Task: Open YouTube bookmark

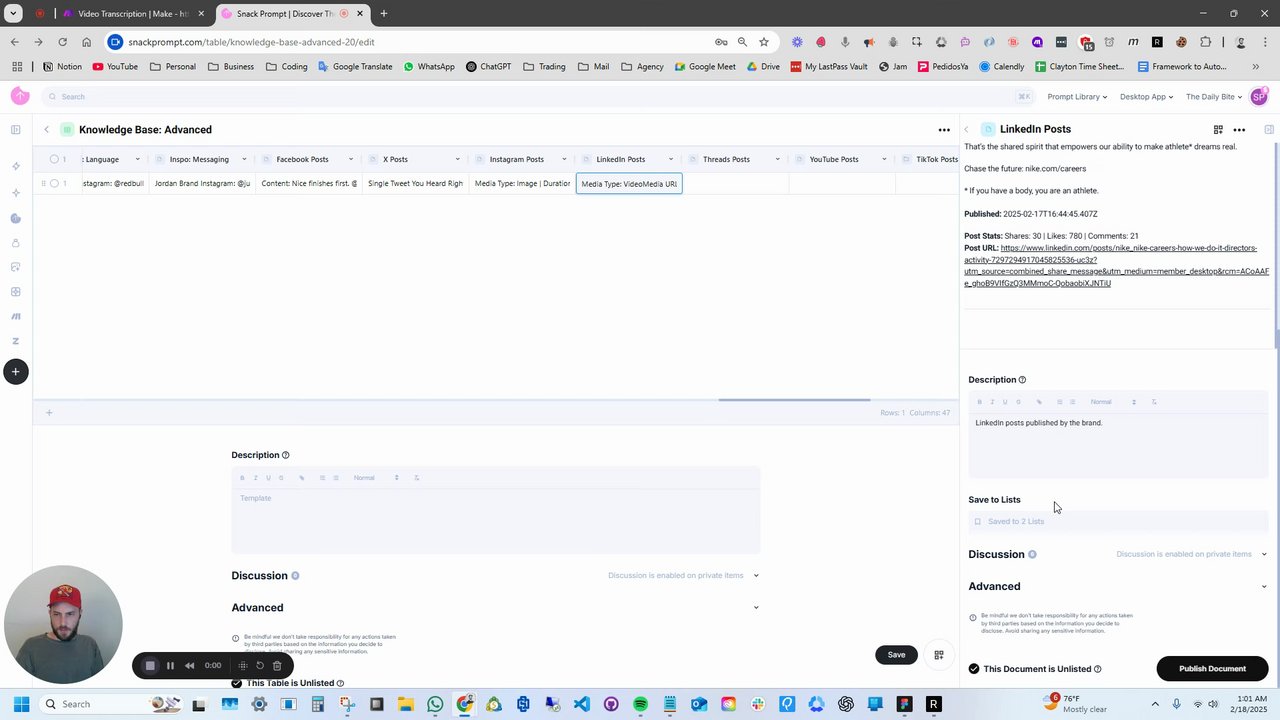Action: click(x=115, y=67)
